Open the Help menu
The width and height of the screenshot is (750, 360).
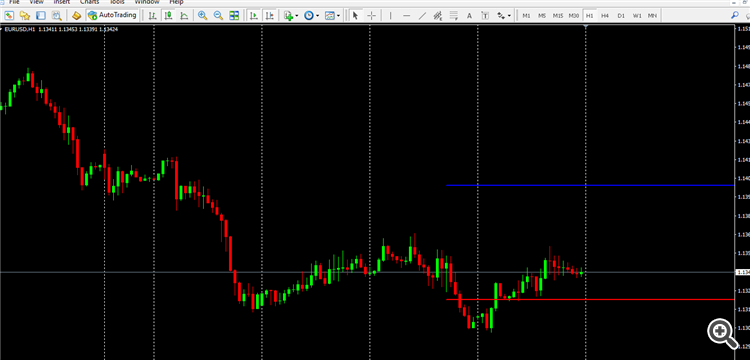[176, 2]
